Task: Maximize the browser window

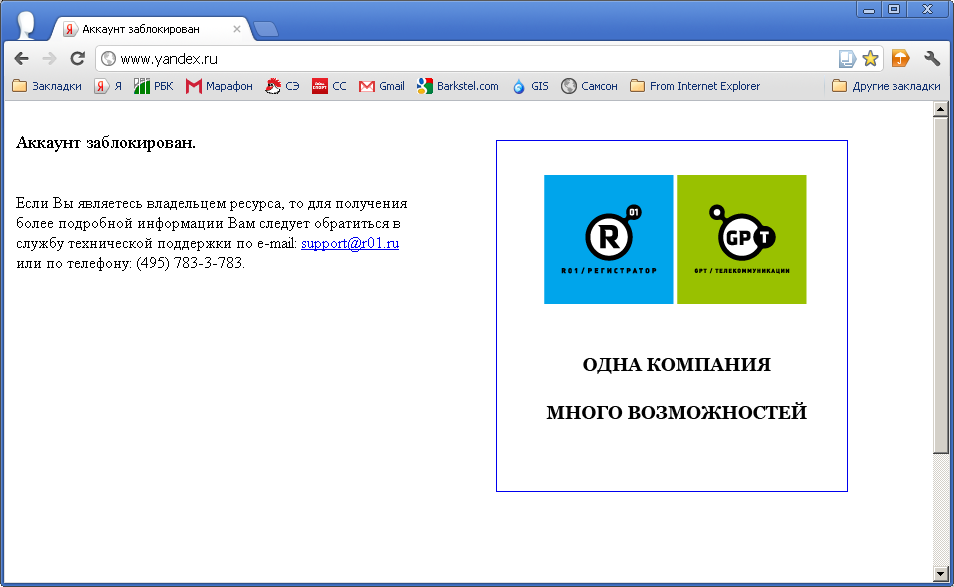Action: (x=894, y=10)
